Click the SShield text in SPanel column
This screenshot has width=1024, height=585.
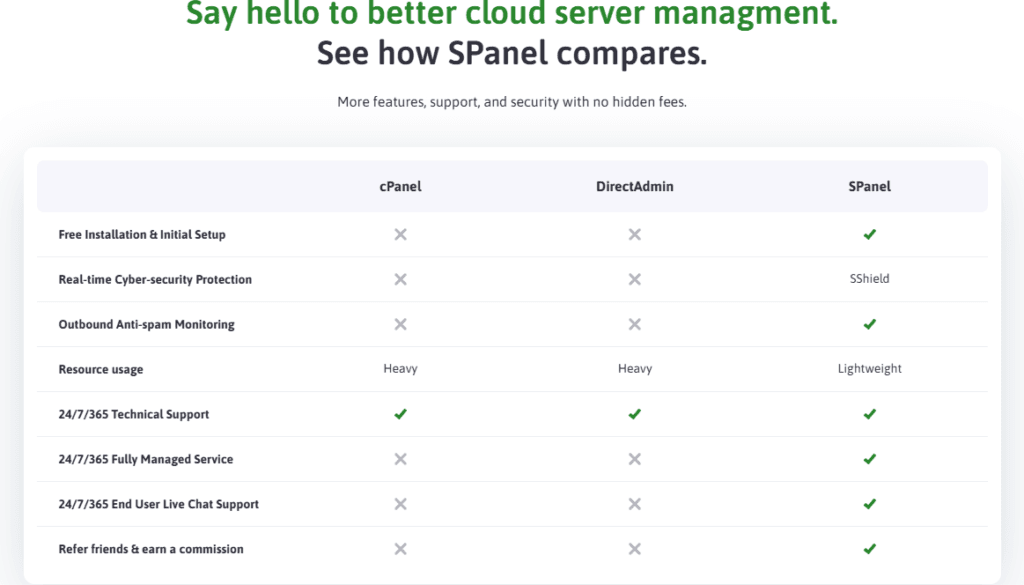click(869, 279)
